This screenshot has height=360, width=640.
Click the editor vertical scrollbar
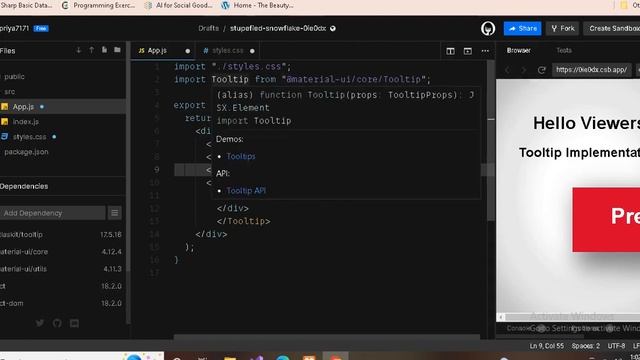tap(491, 141)
